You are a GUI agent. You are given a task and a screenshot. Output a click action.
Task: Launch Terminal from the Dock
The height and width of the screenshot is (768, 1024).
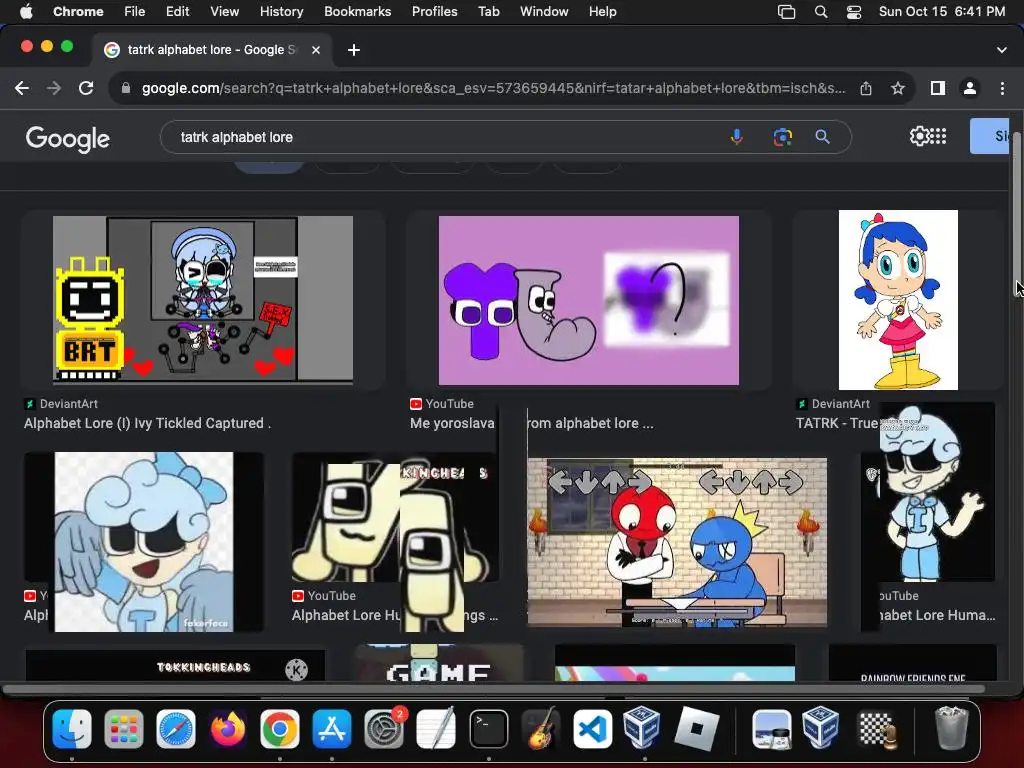coord(488,729)
